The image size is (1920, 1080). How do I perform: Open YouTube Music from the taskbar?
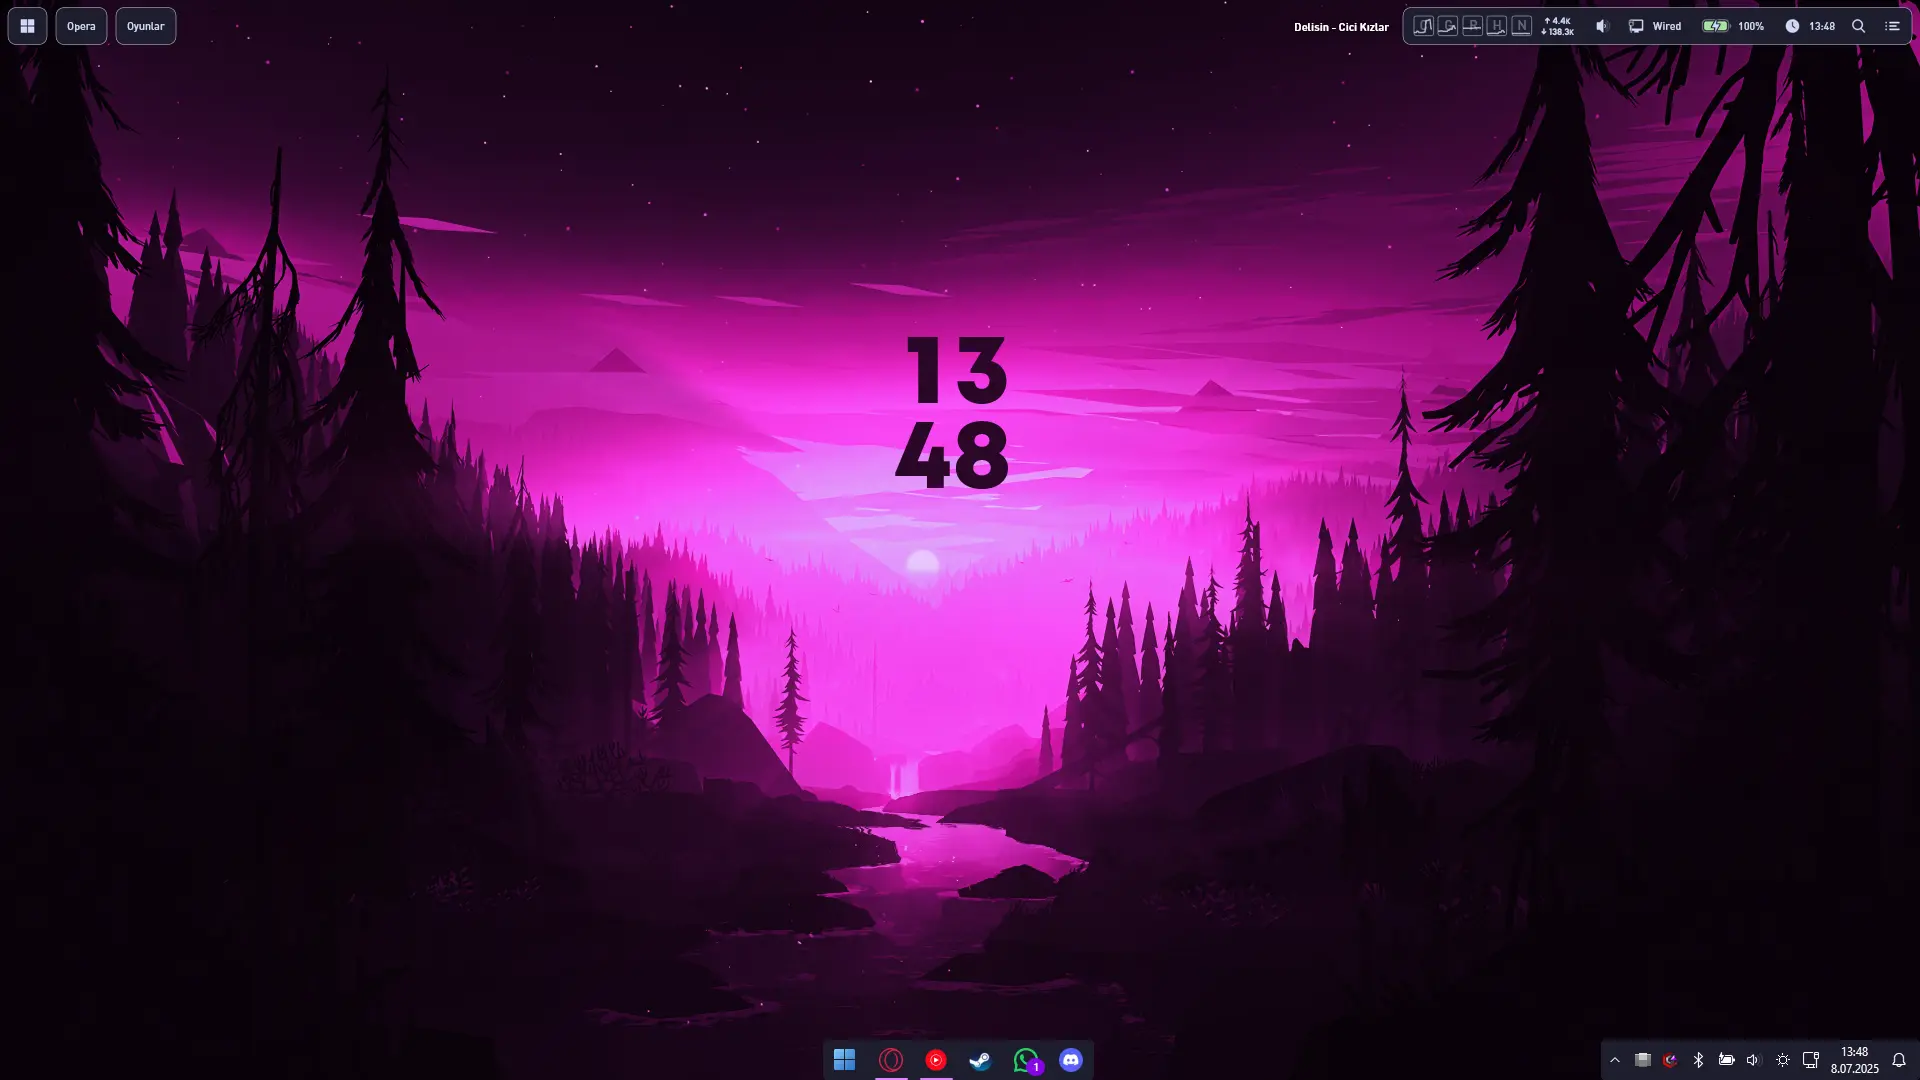(x=936, y=1060)
